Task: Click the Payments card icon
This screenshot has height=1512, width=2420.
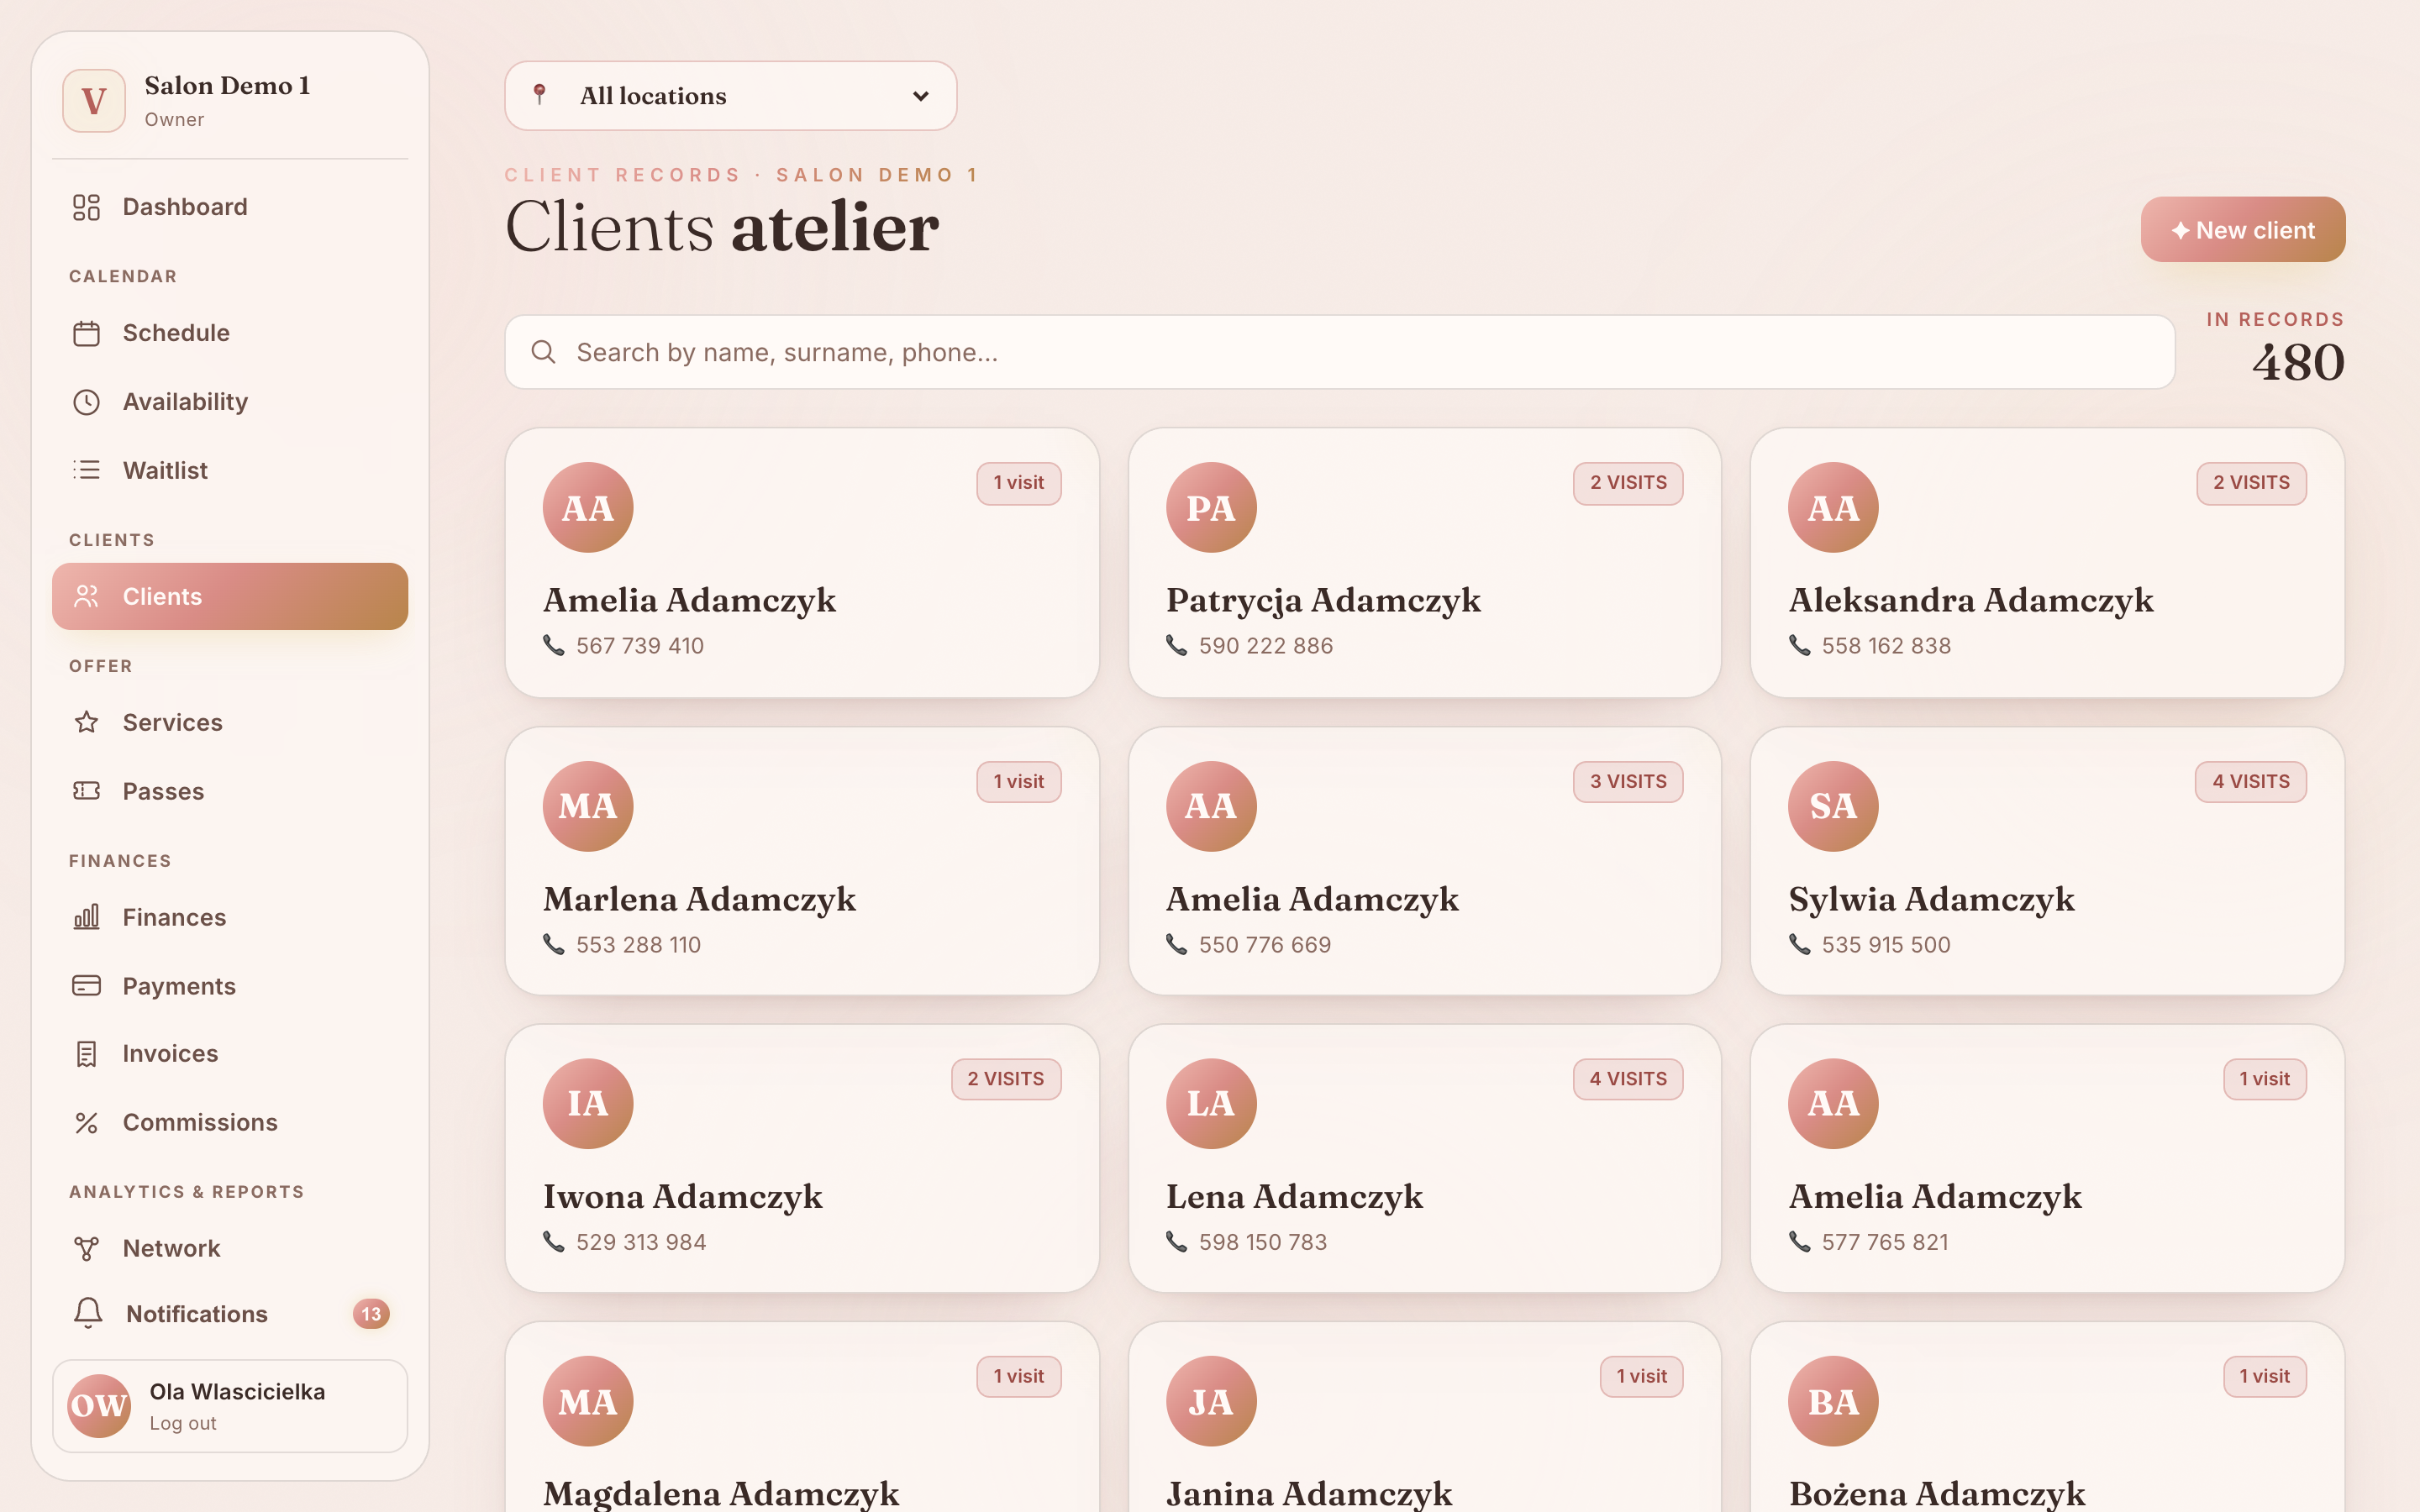Action: [86, 986]
